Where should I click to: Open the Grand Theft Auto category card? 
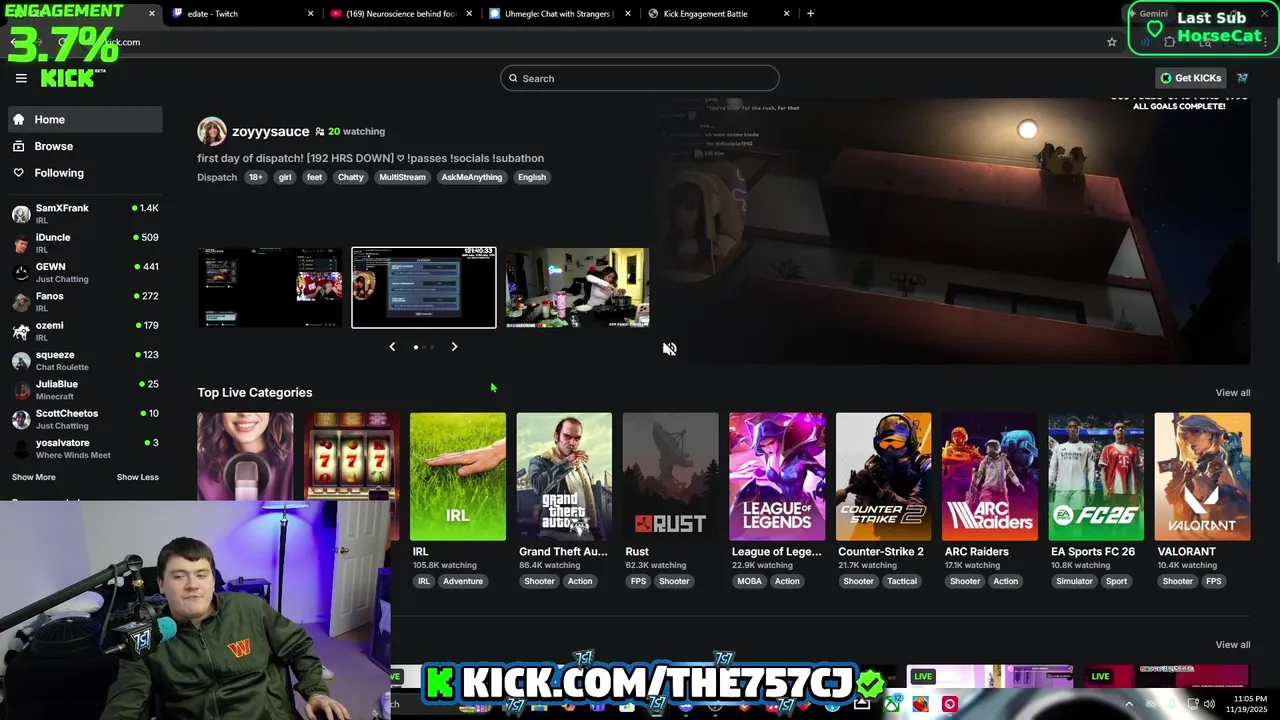click(564, 477)
